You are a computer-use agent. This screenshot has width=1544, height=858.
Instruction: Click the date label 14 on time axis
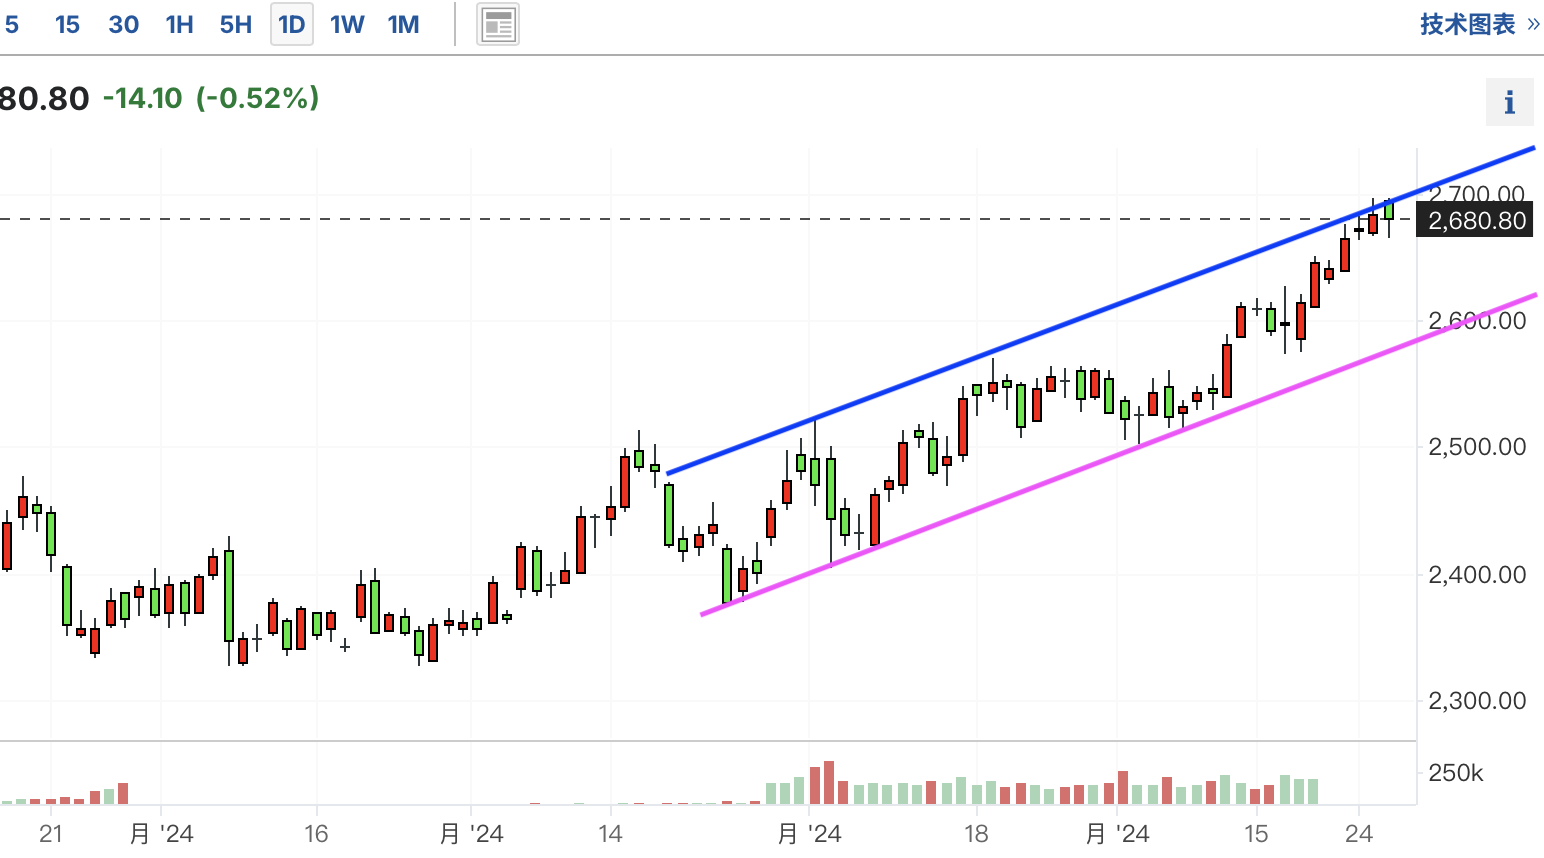point(610,834)
